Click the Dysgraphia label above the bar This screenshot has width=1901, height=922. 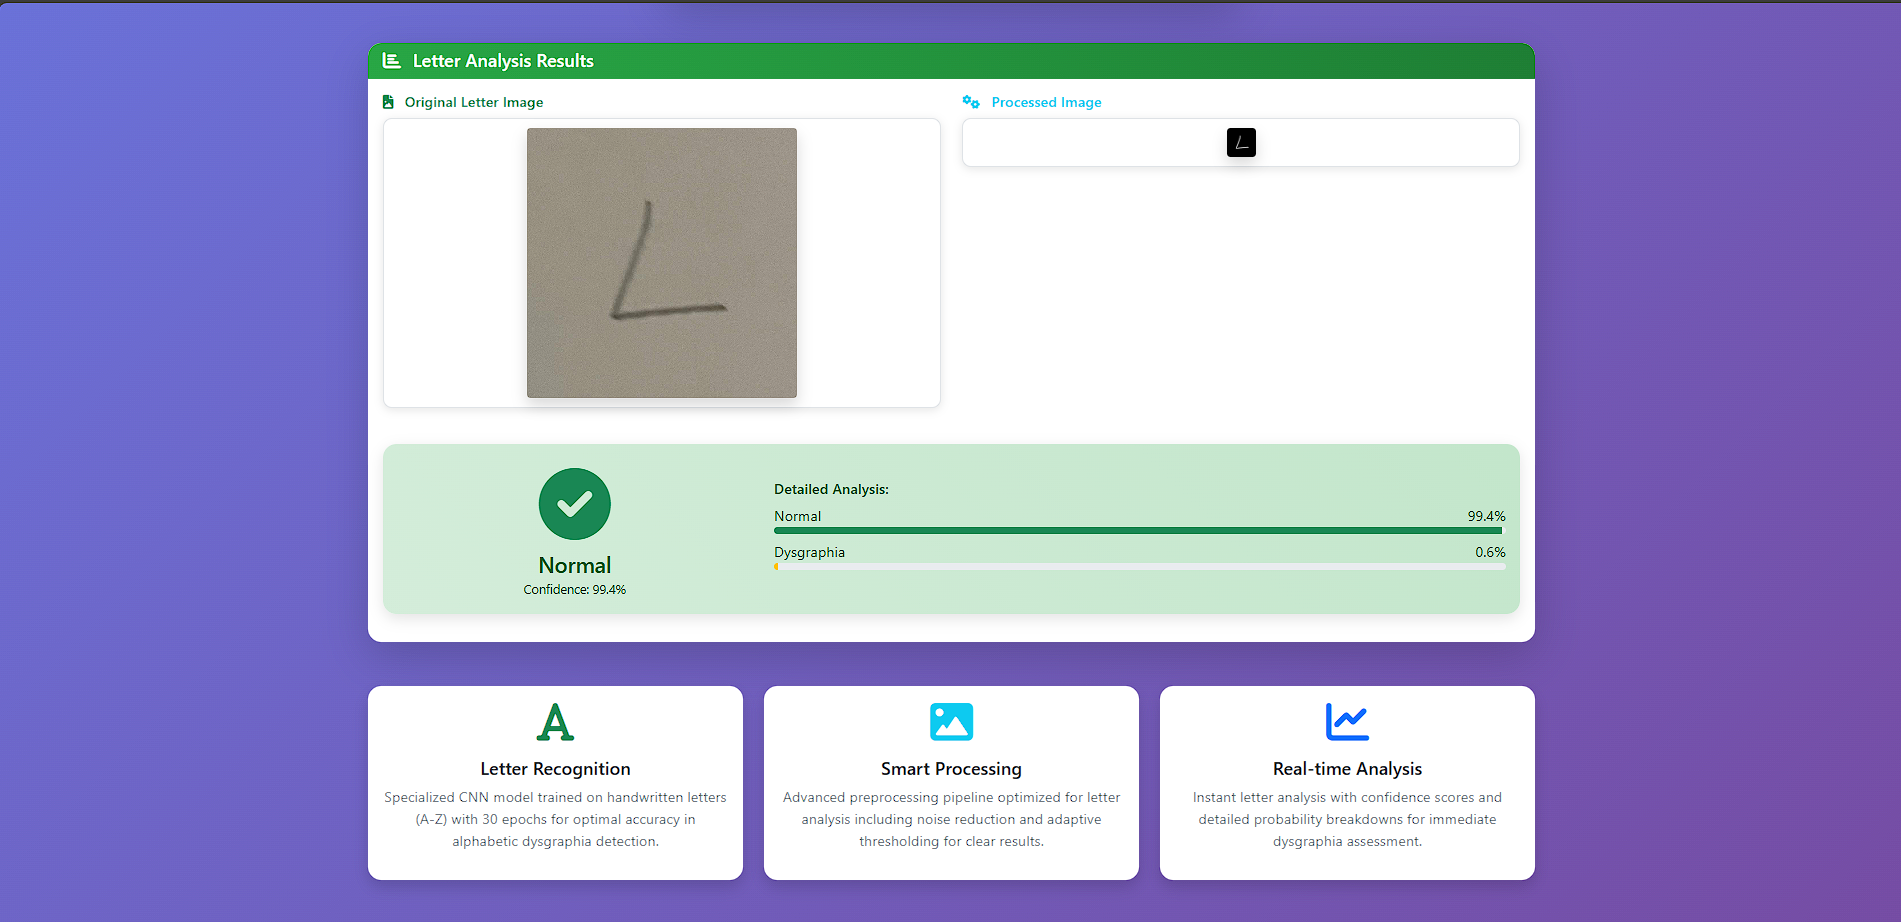tap(809, 552)
